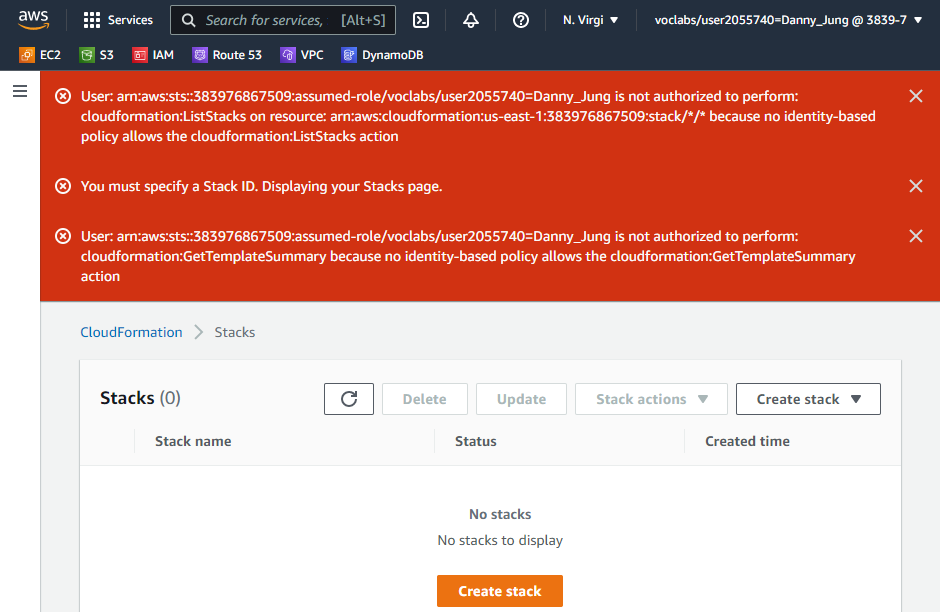This screenshot has height=612, width=940.
Task: Open the AWS home logo
Action: pos(33,20)
